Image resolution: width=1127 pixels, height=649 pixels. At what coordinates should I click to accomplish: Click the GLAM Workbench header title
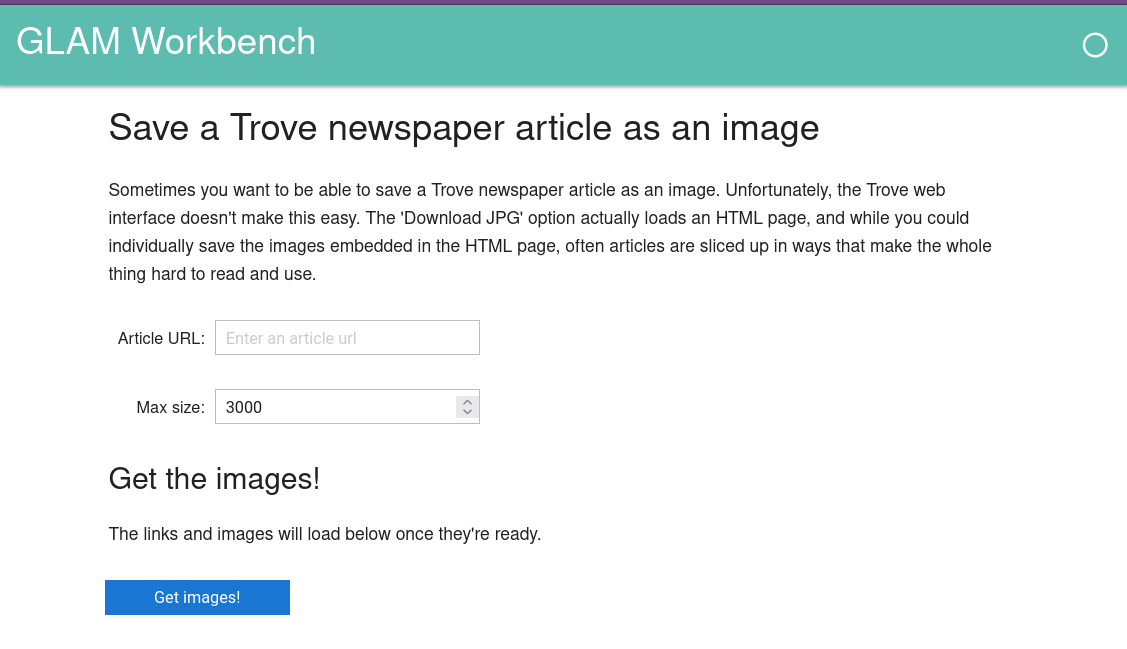click(x=166, y=42)
